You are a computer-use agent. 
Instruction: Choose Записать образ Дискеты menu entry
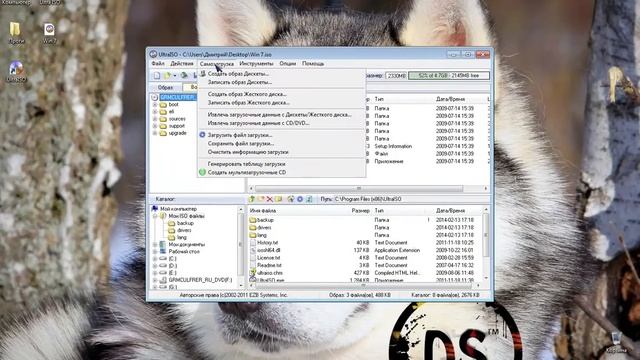point(281,82)
